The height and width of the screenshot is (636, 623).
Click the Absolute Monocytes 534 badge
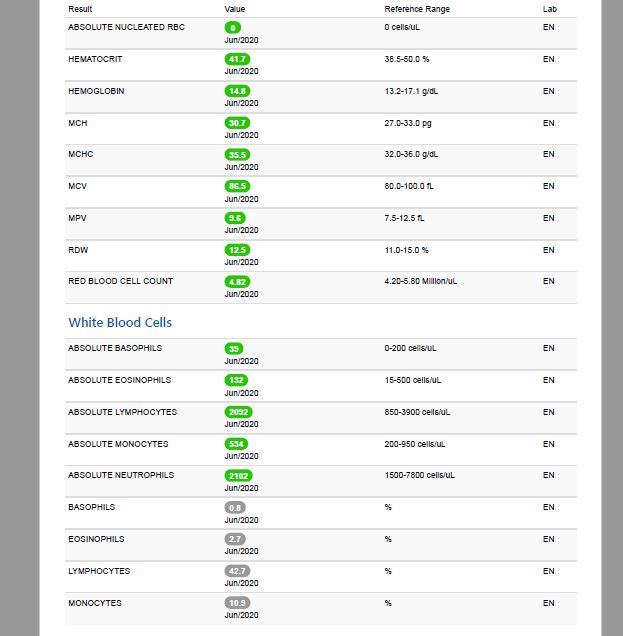[236, 444]
